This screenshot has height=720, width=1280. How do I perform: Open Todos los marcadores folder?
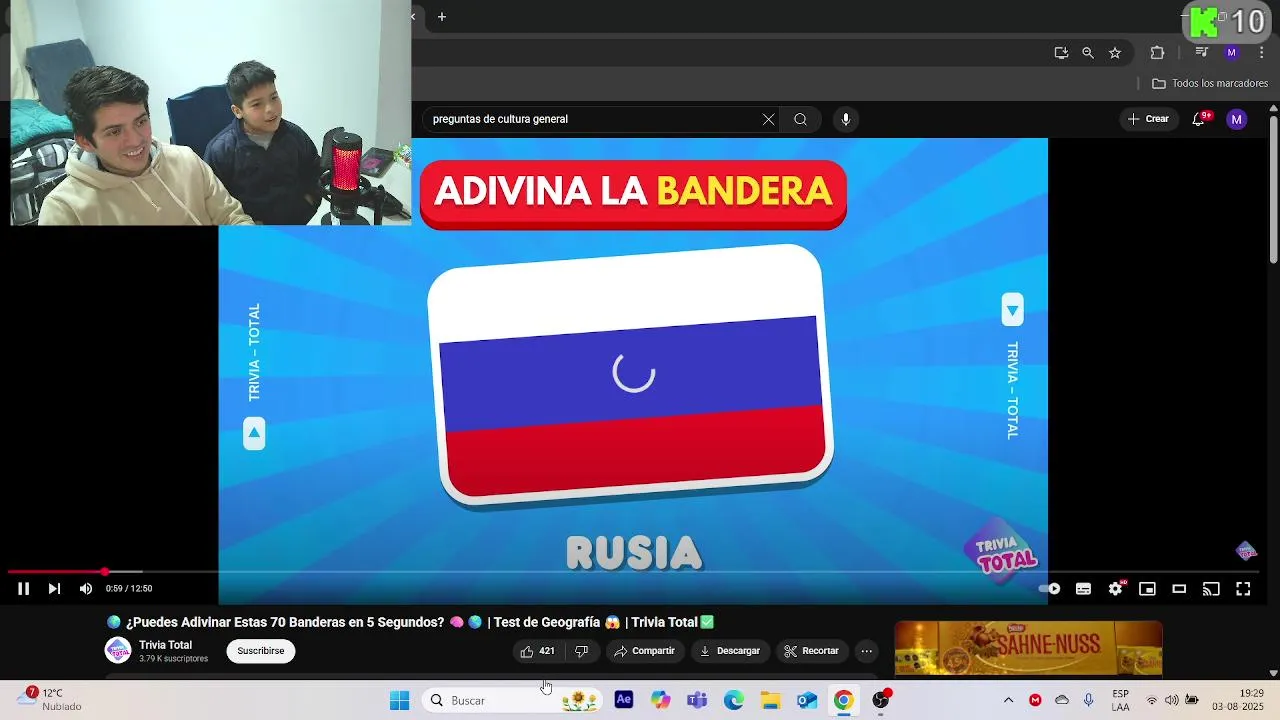click(1210, 84)
